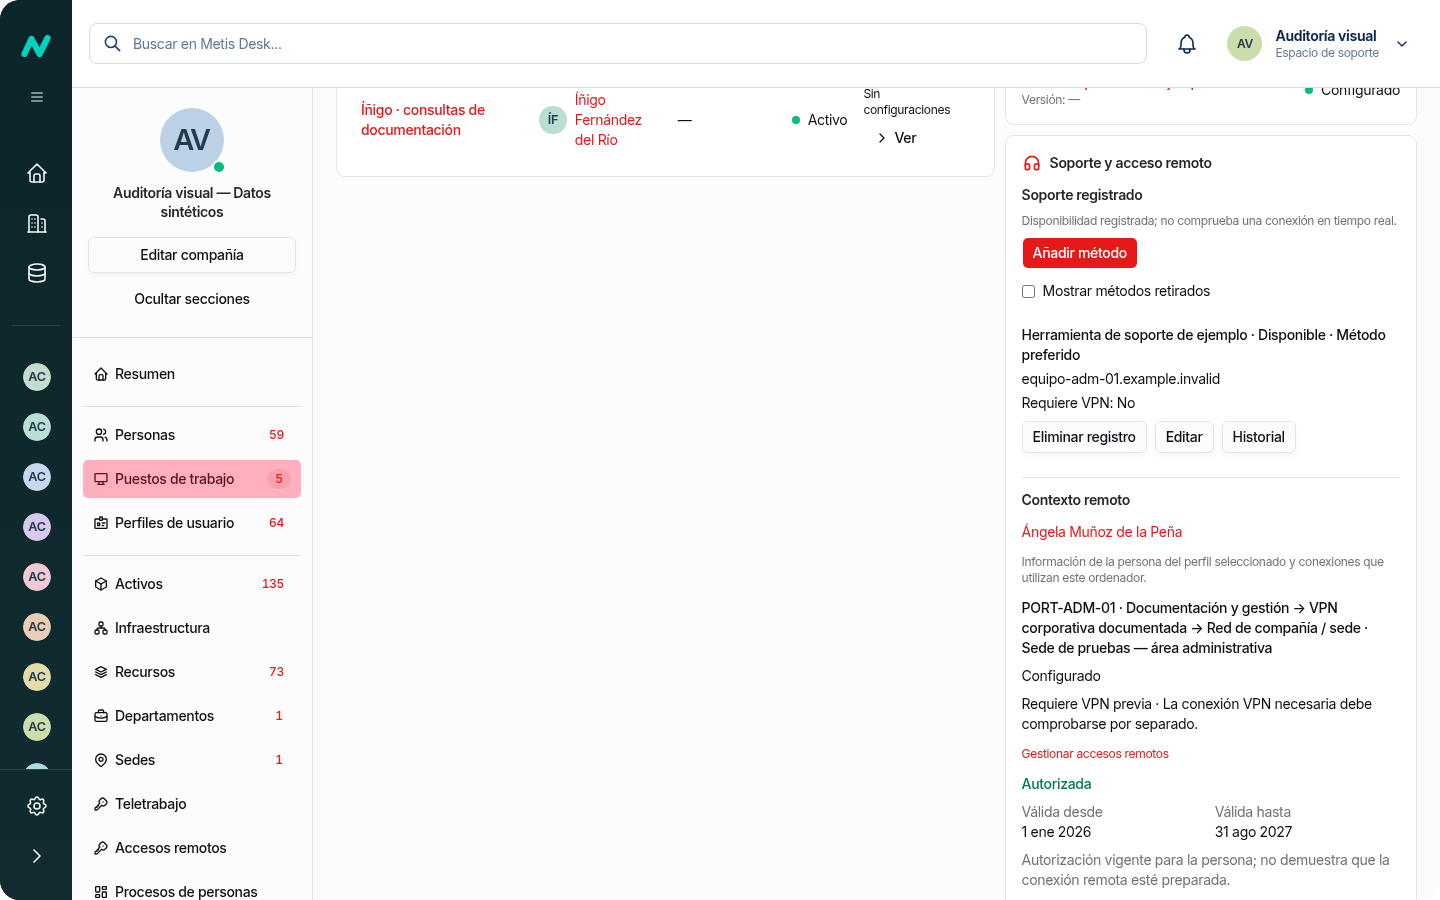Select Puestos de trabajo menu item
The image size is (1440, 900).
tap(192, 479)
